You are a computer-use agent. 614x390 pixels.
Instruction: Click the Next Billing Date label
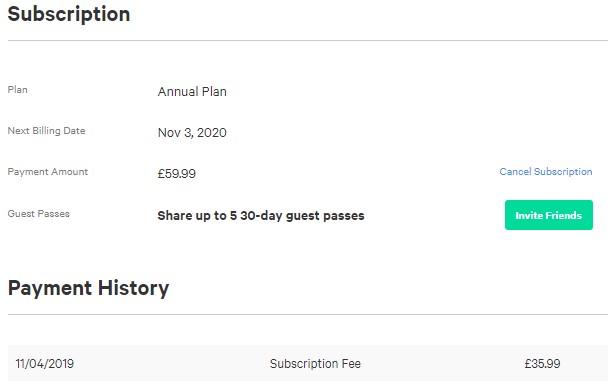click(x=47, y=131)
